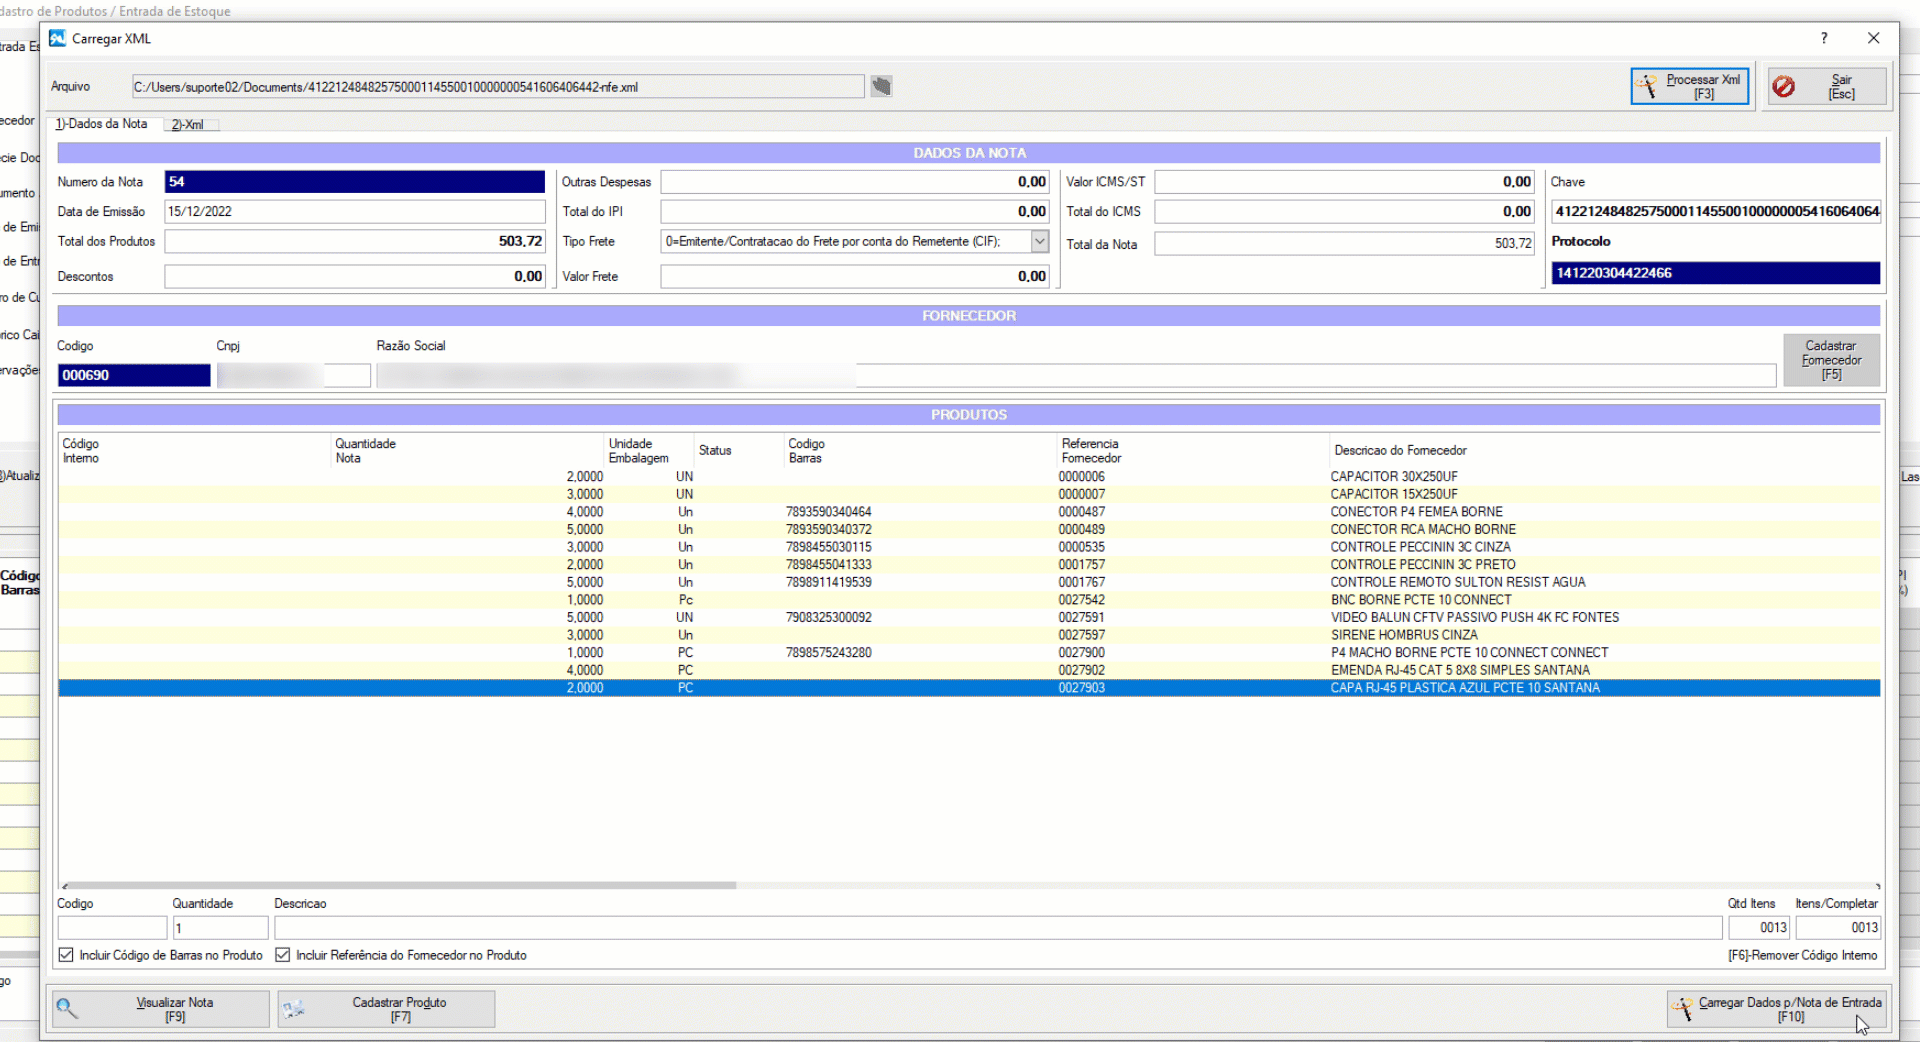Image resolution: width=1920 pixels, height=1042 pixels.
Task: Select row SIRENE HOMBRUS CINZA
Action: point(969,635)
